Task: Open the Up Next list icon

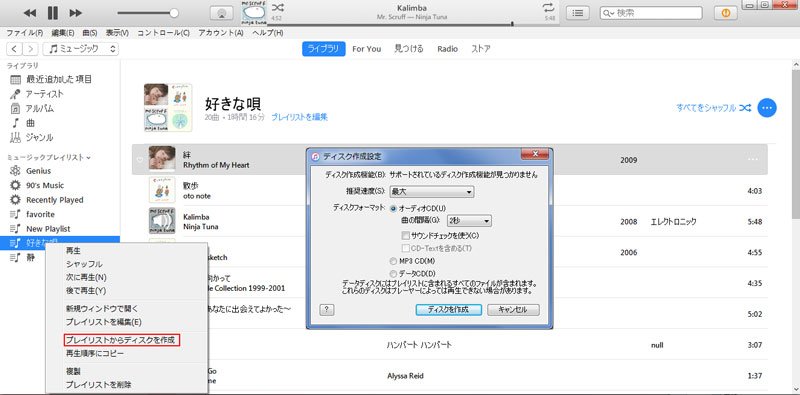Action: 578,13
